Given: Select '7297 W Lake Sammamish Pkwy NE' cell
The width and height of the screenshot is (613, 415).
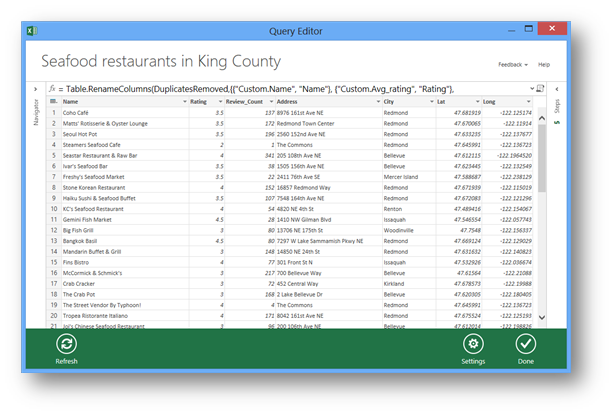Looking at the screenshot, I should [x=329, y=241].
